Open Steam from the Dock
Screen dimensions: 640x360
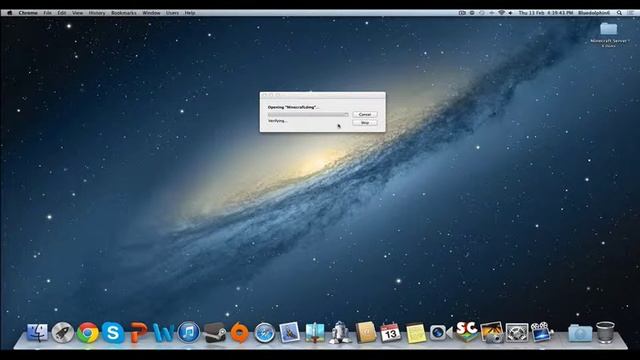[214, 333]
